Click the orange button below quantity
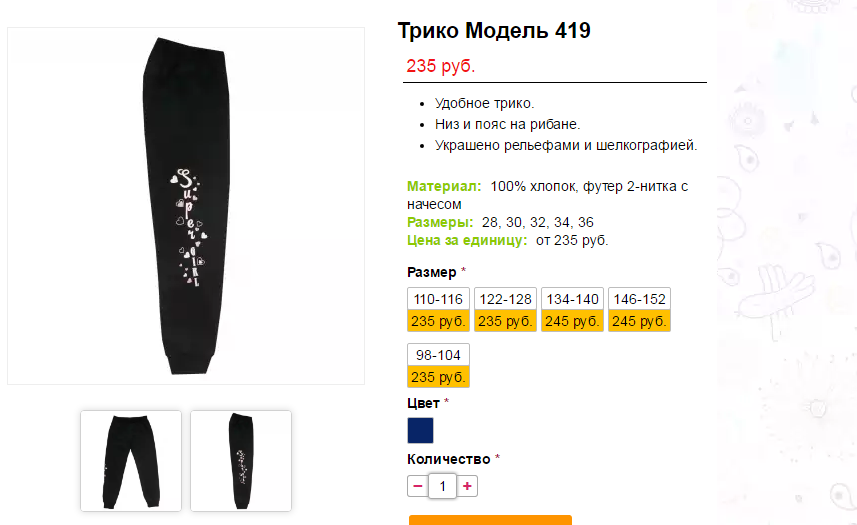This screenshot has height=525, width=857. pos(490,520)
